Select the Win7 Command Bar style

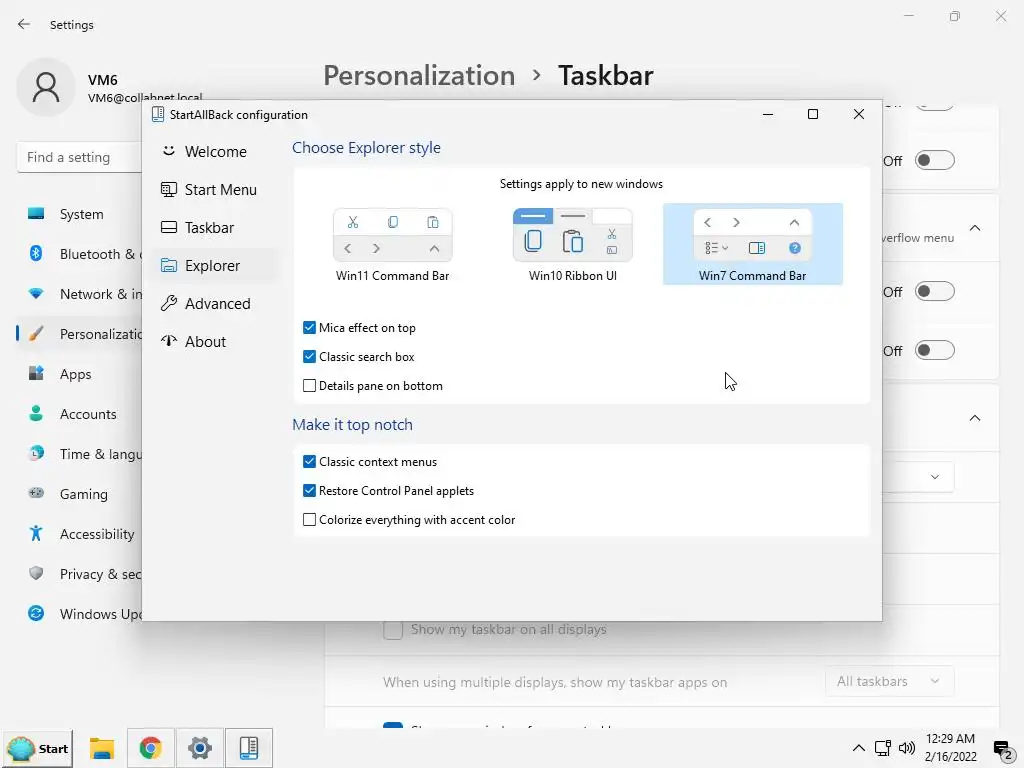752,244
